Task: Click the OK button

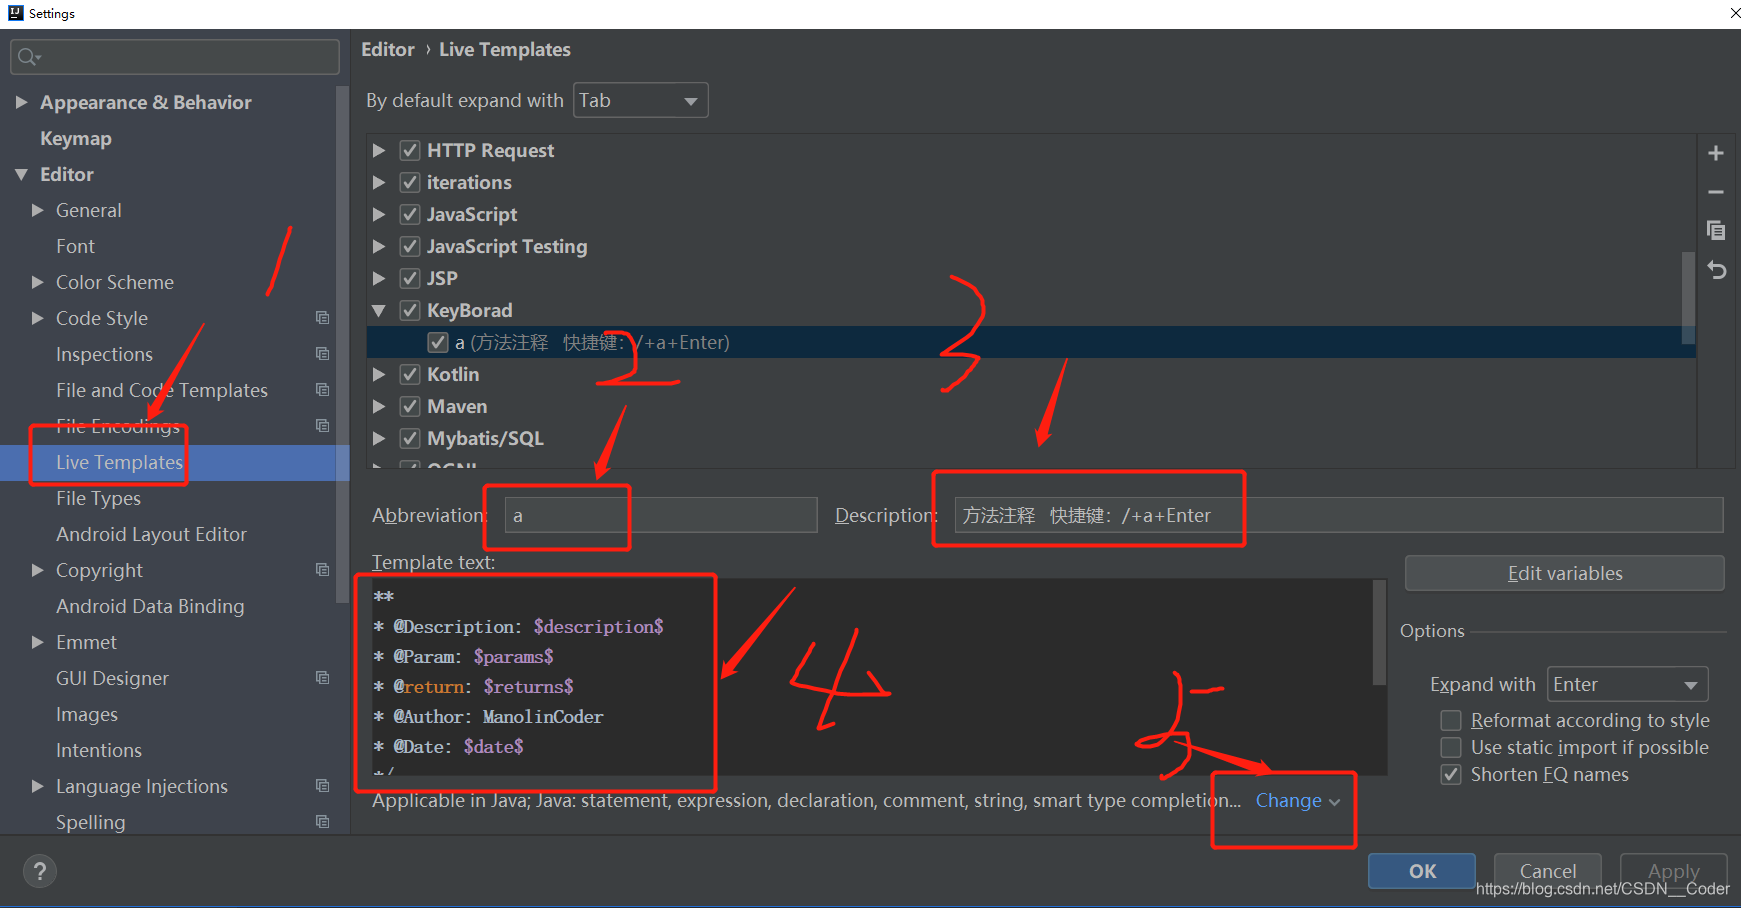Action: tap(1422, 871)
